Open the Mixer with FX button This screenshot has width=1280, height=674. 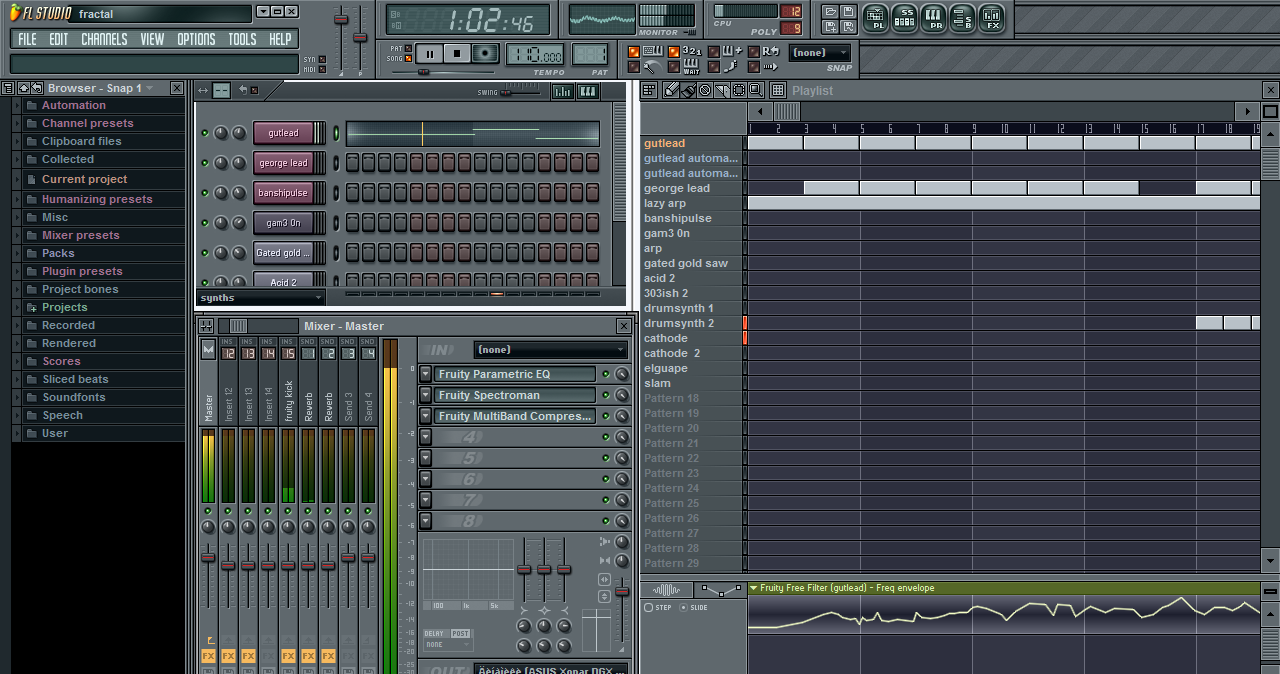point(992,16)
